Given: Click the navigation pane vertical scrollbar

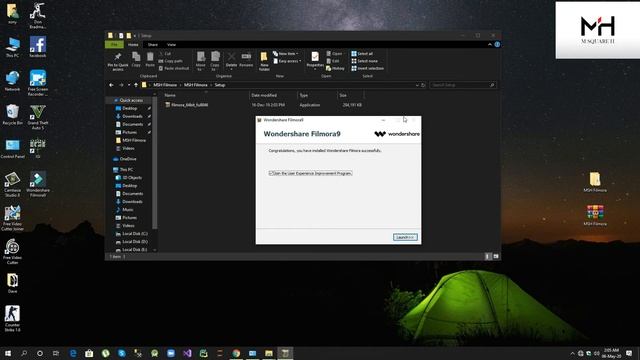Looking at the screenshot, I should [155, 163].
